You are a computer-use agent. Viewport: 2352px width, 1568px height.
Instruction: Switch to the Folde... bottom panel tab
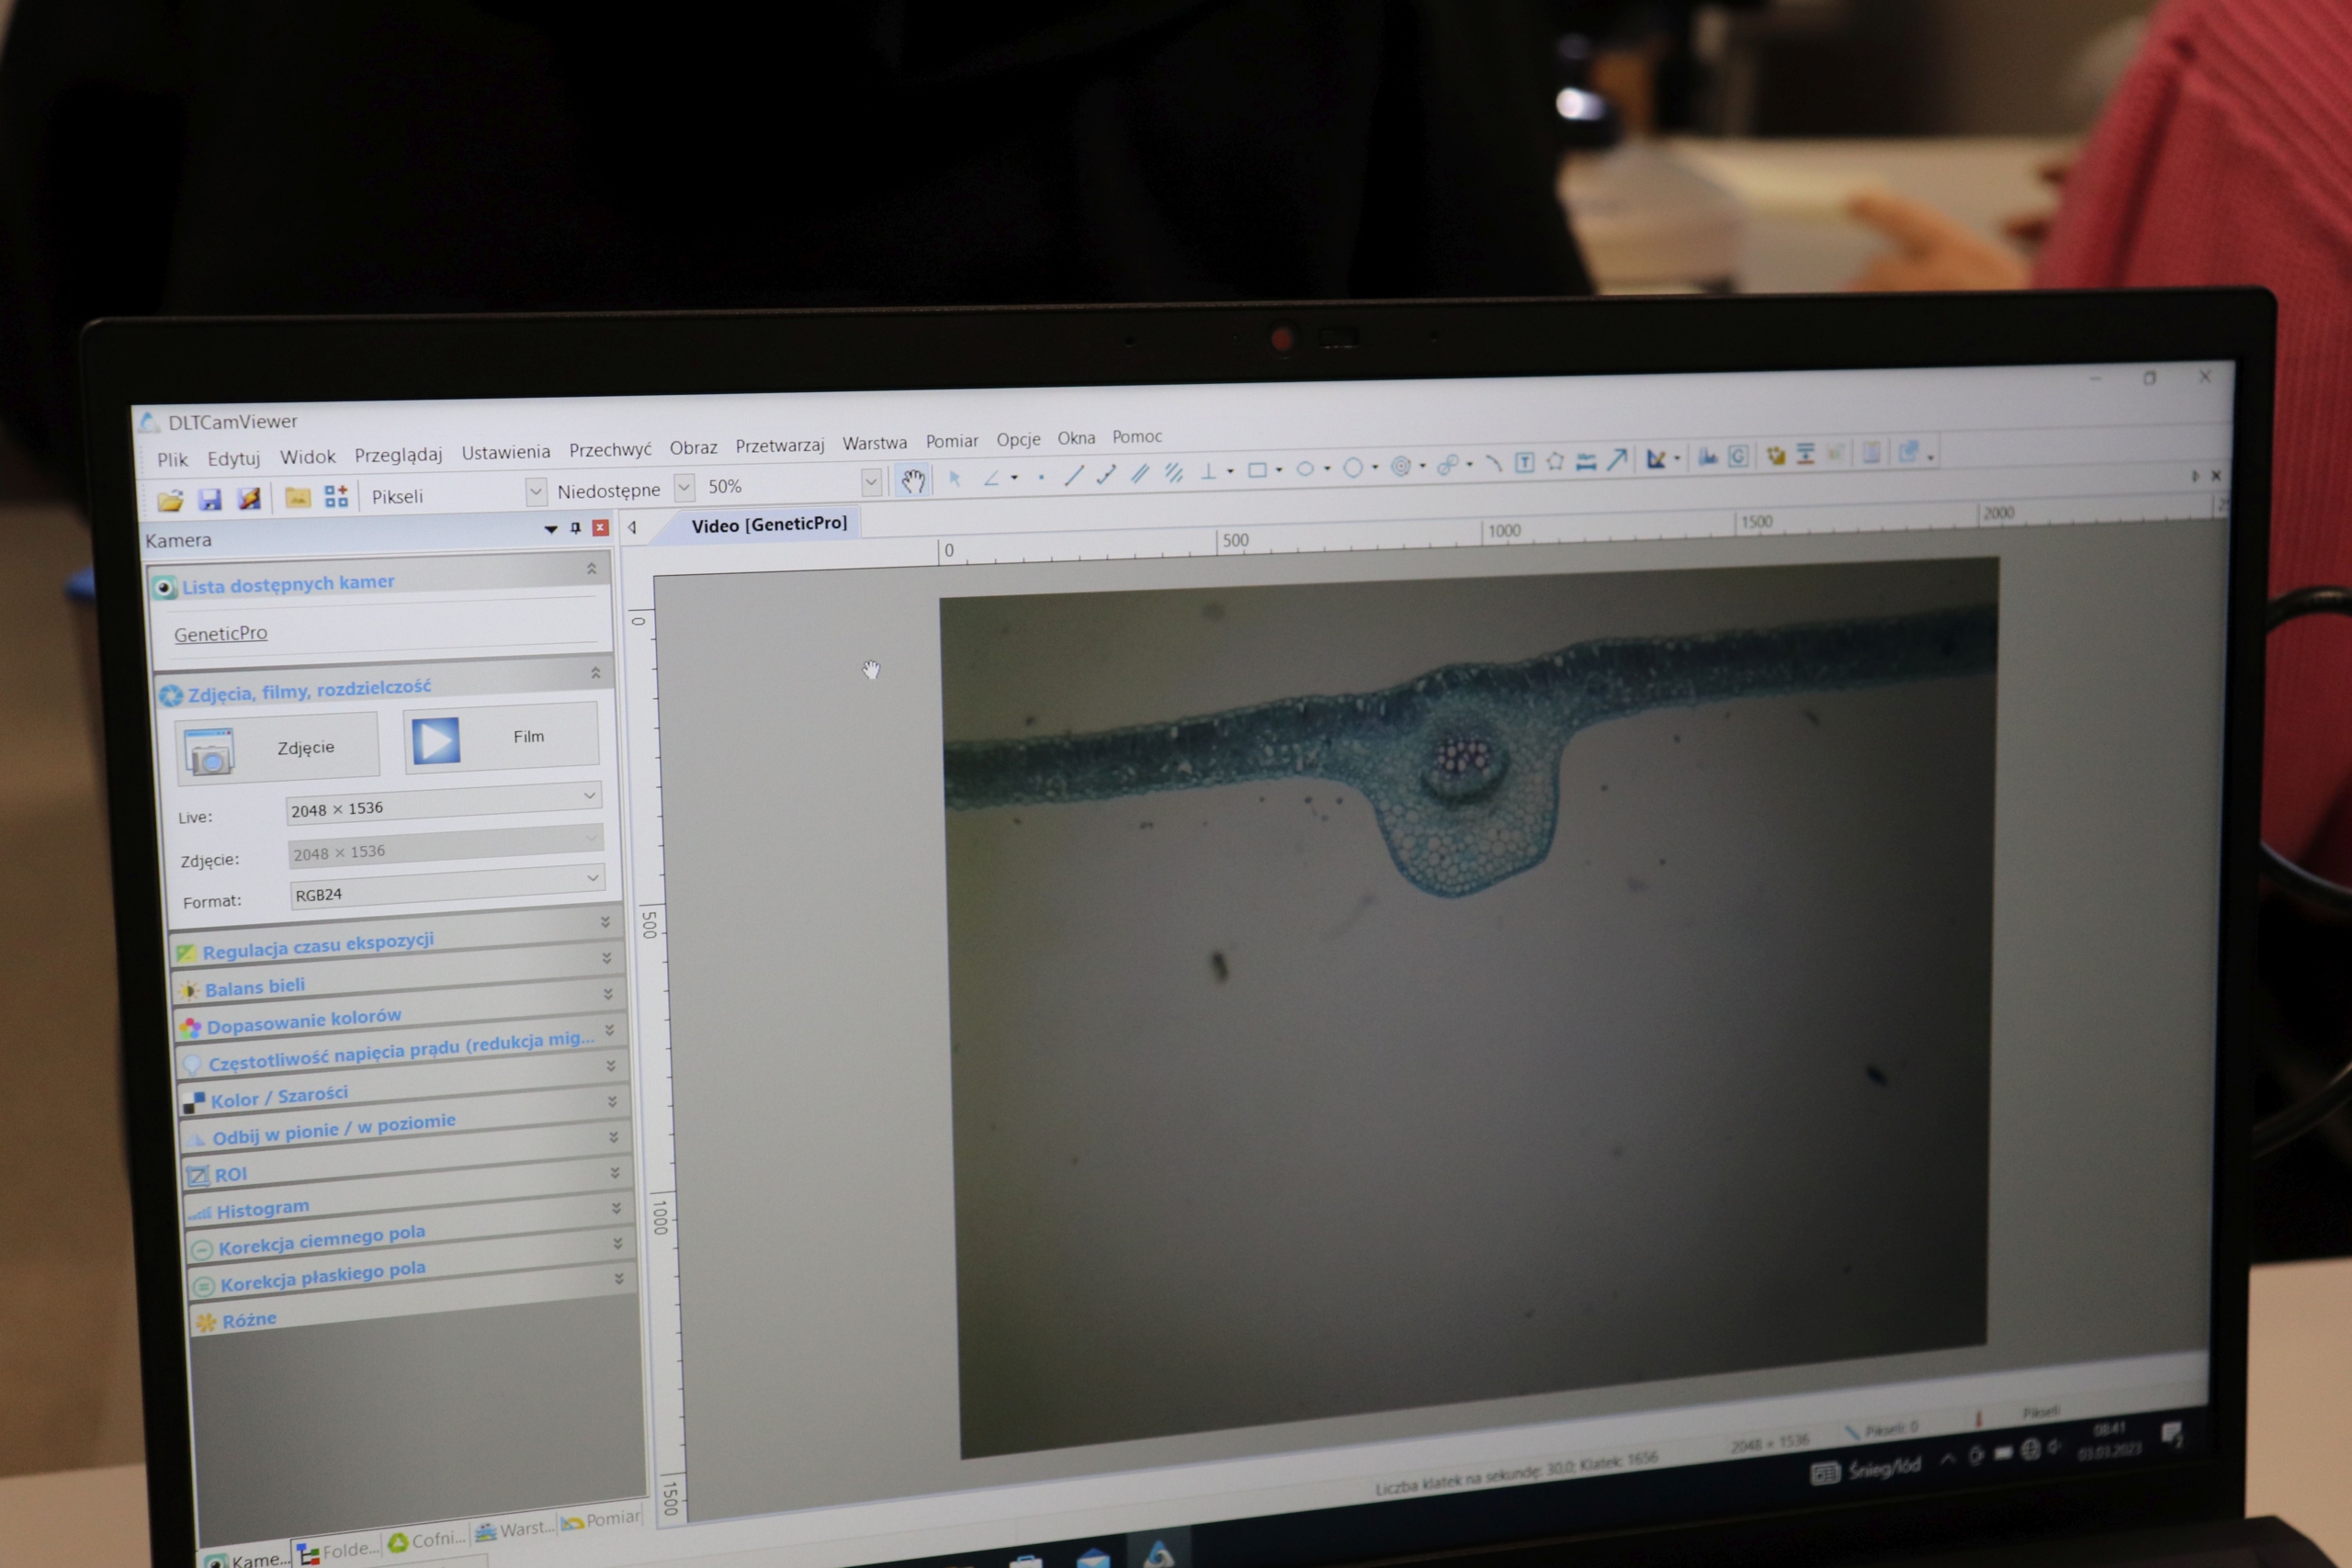coord(339,1550)
